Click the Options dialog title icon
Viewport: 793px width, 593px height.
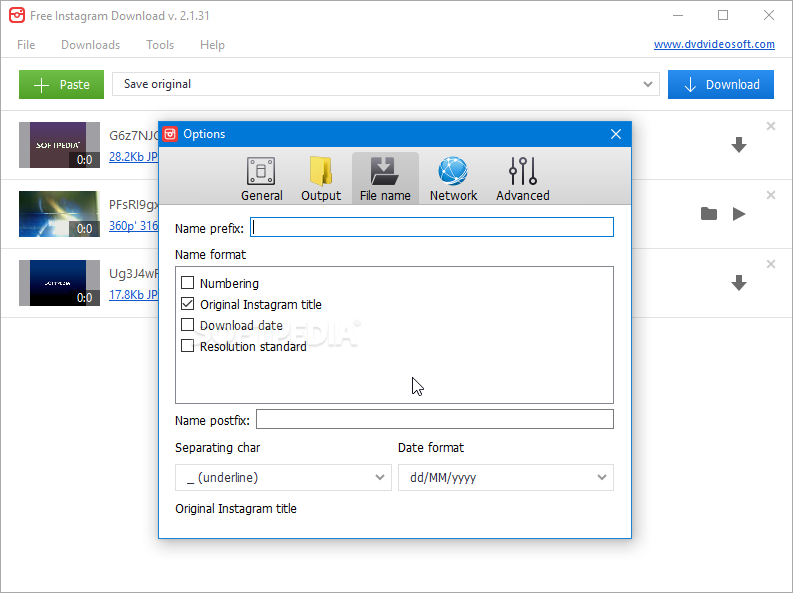tap(170, 134)
